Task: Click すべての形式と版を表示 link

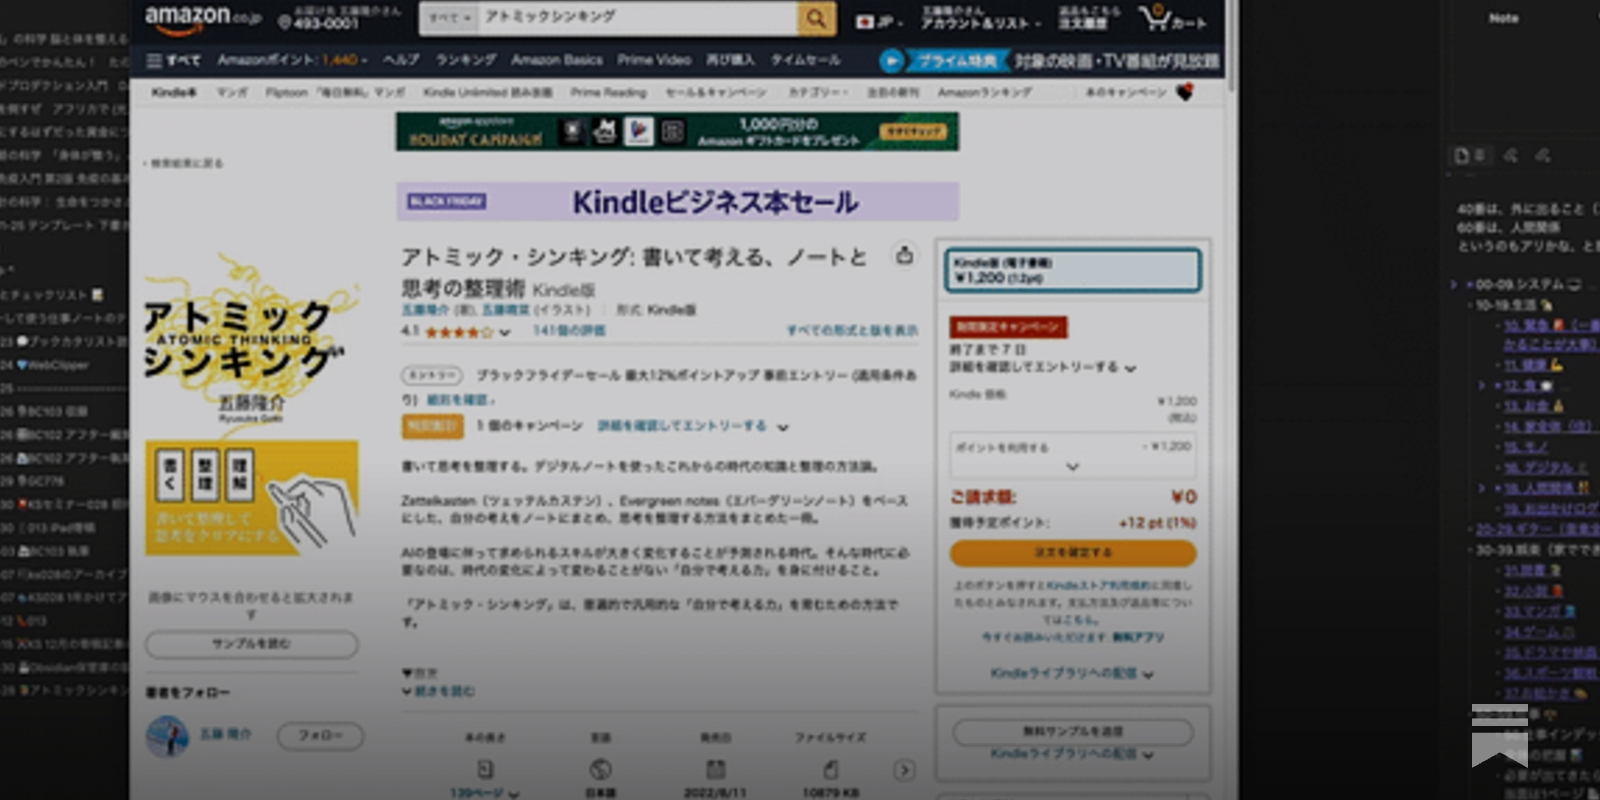Action: 852,330
